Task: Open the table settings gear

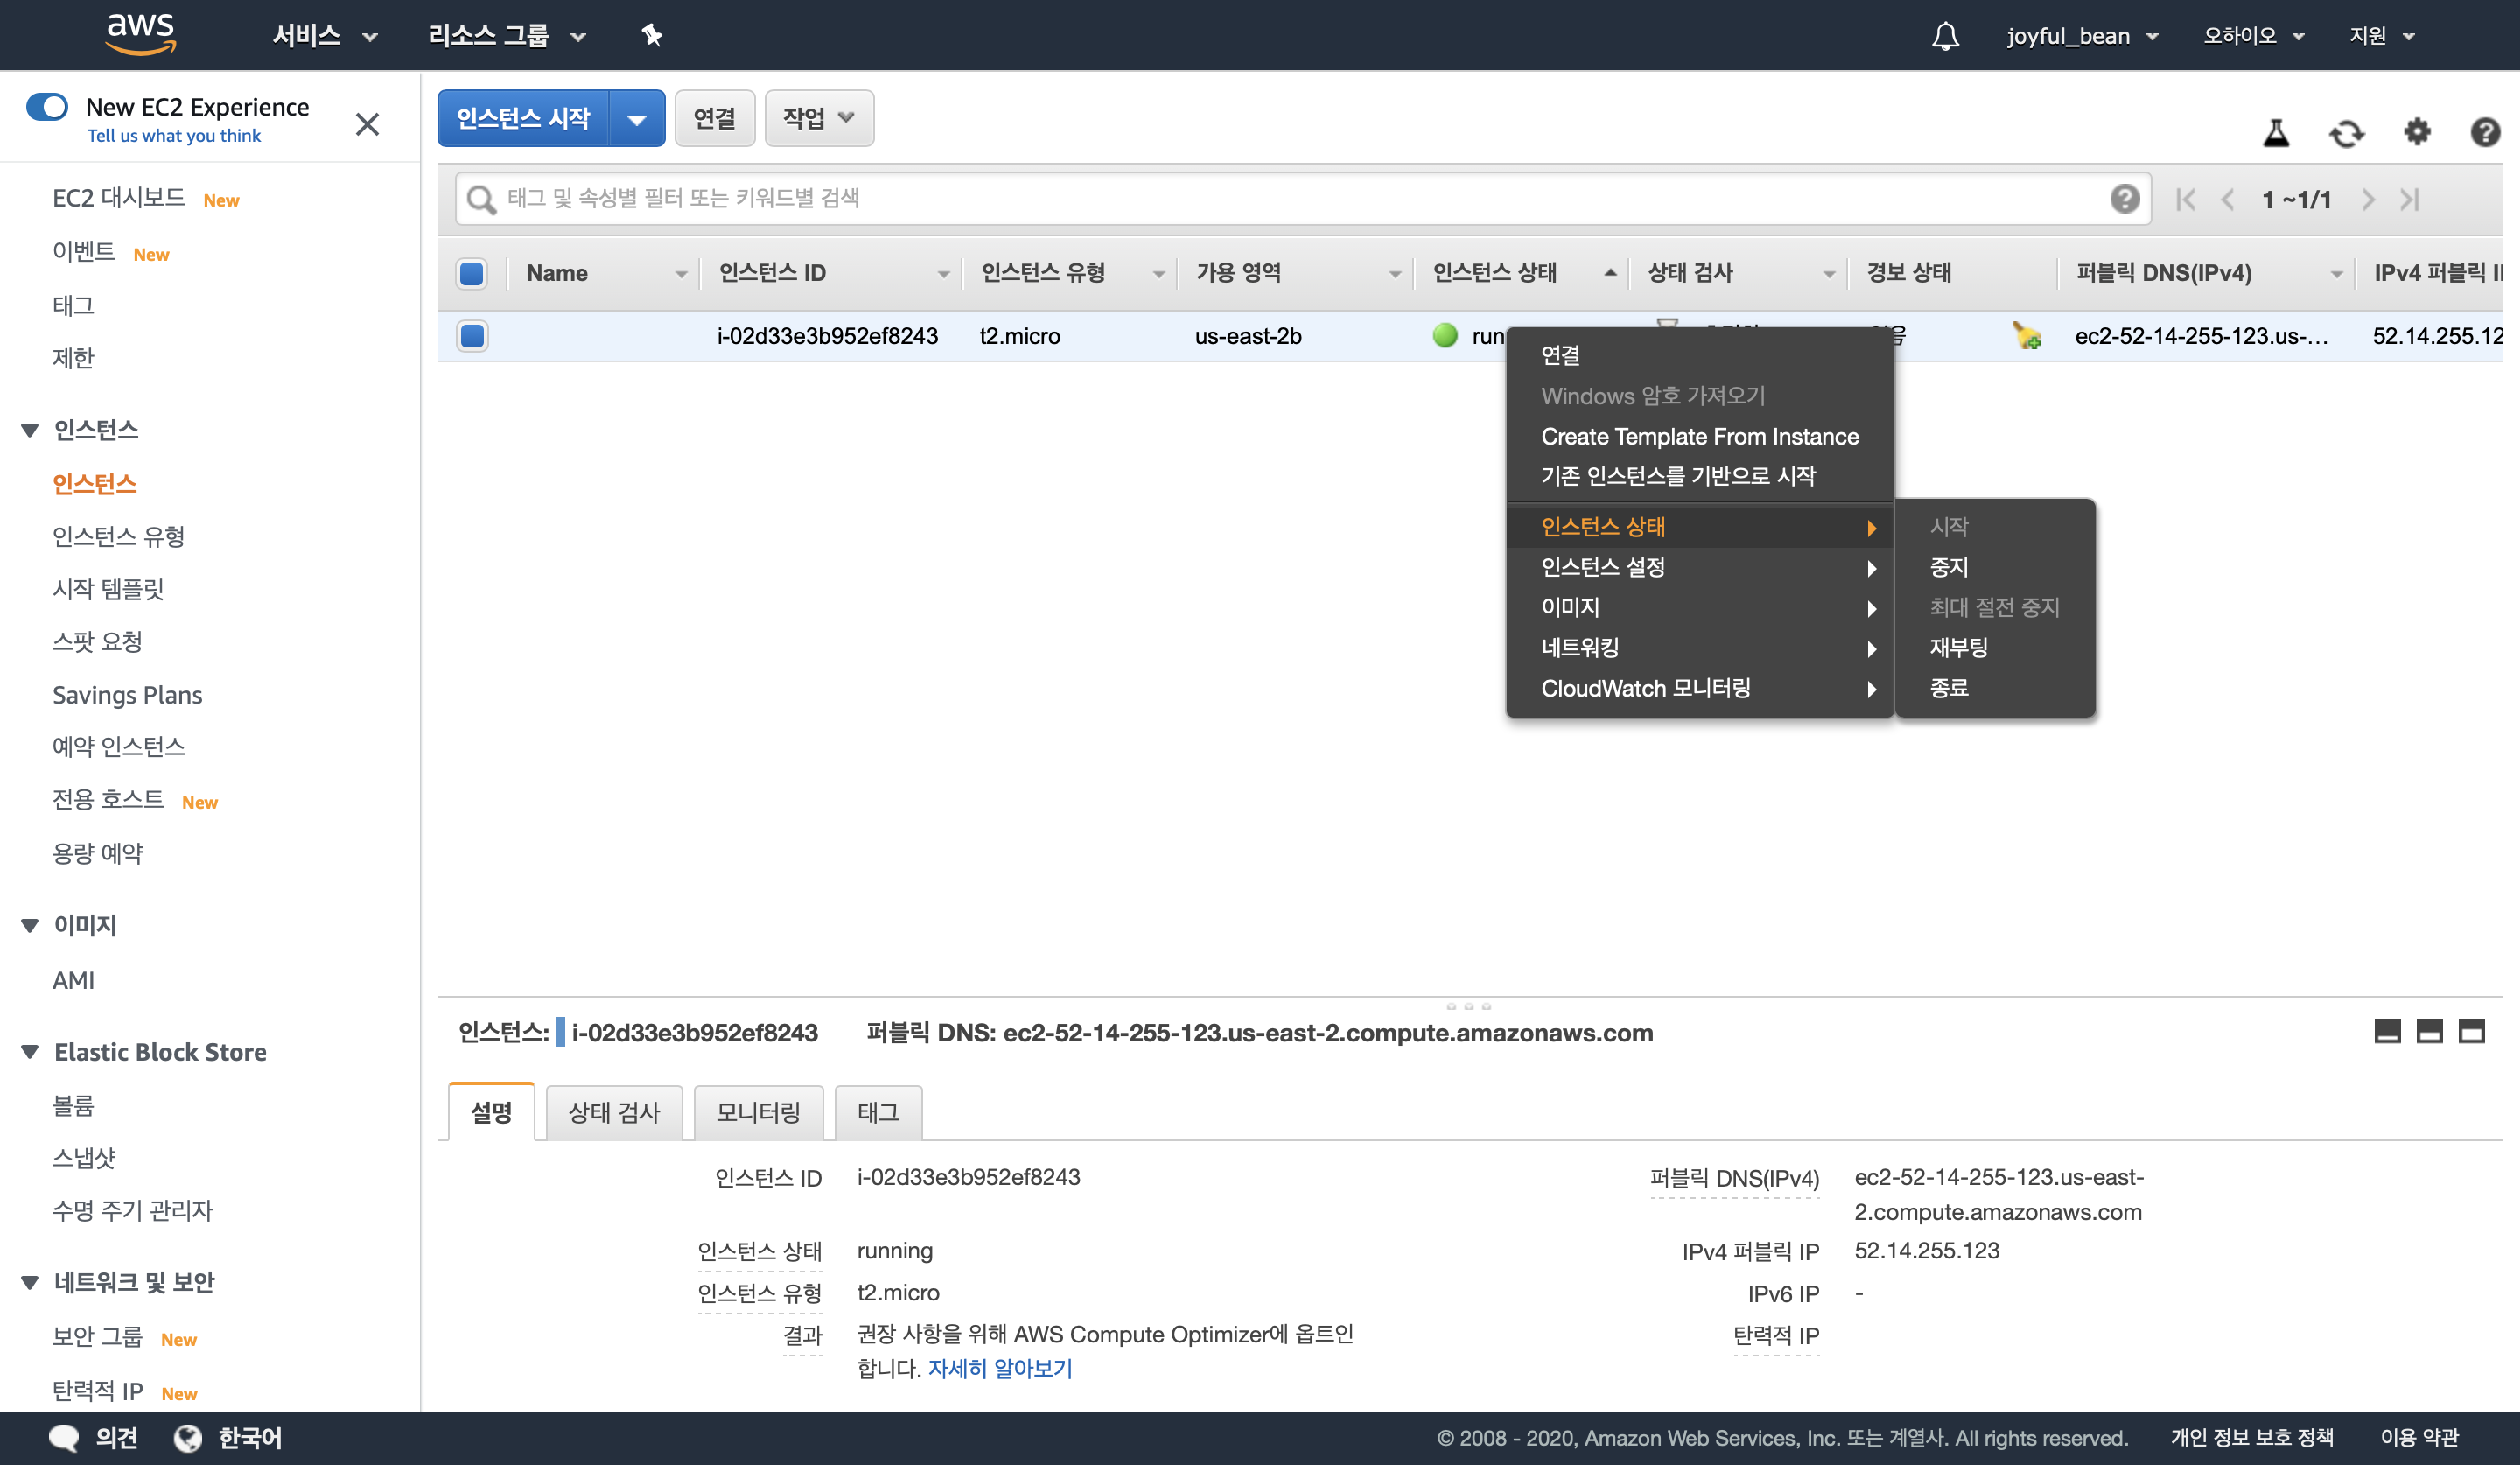Action: pyautogui.click(x=2417, y=131)
